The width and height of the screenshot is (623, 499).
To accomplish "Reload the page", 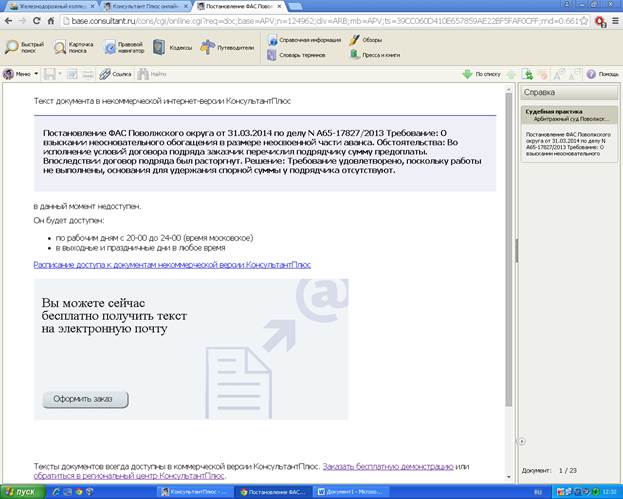I will tap(37, 21).
